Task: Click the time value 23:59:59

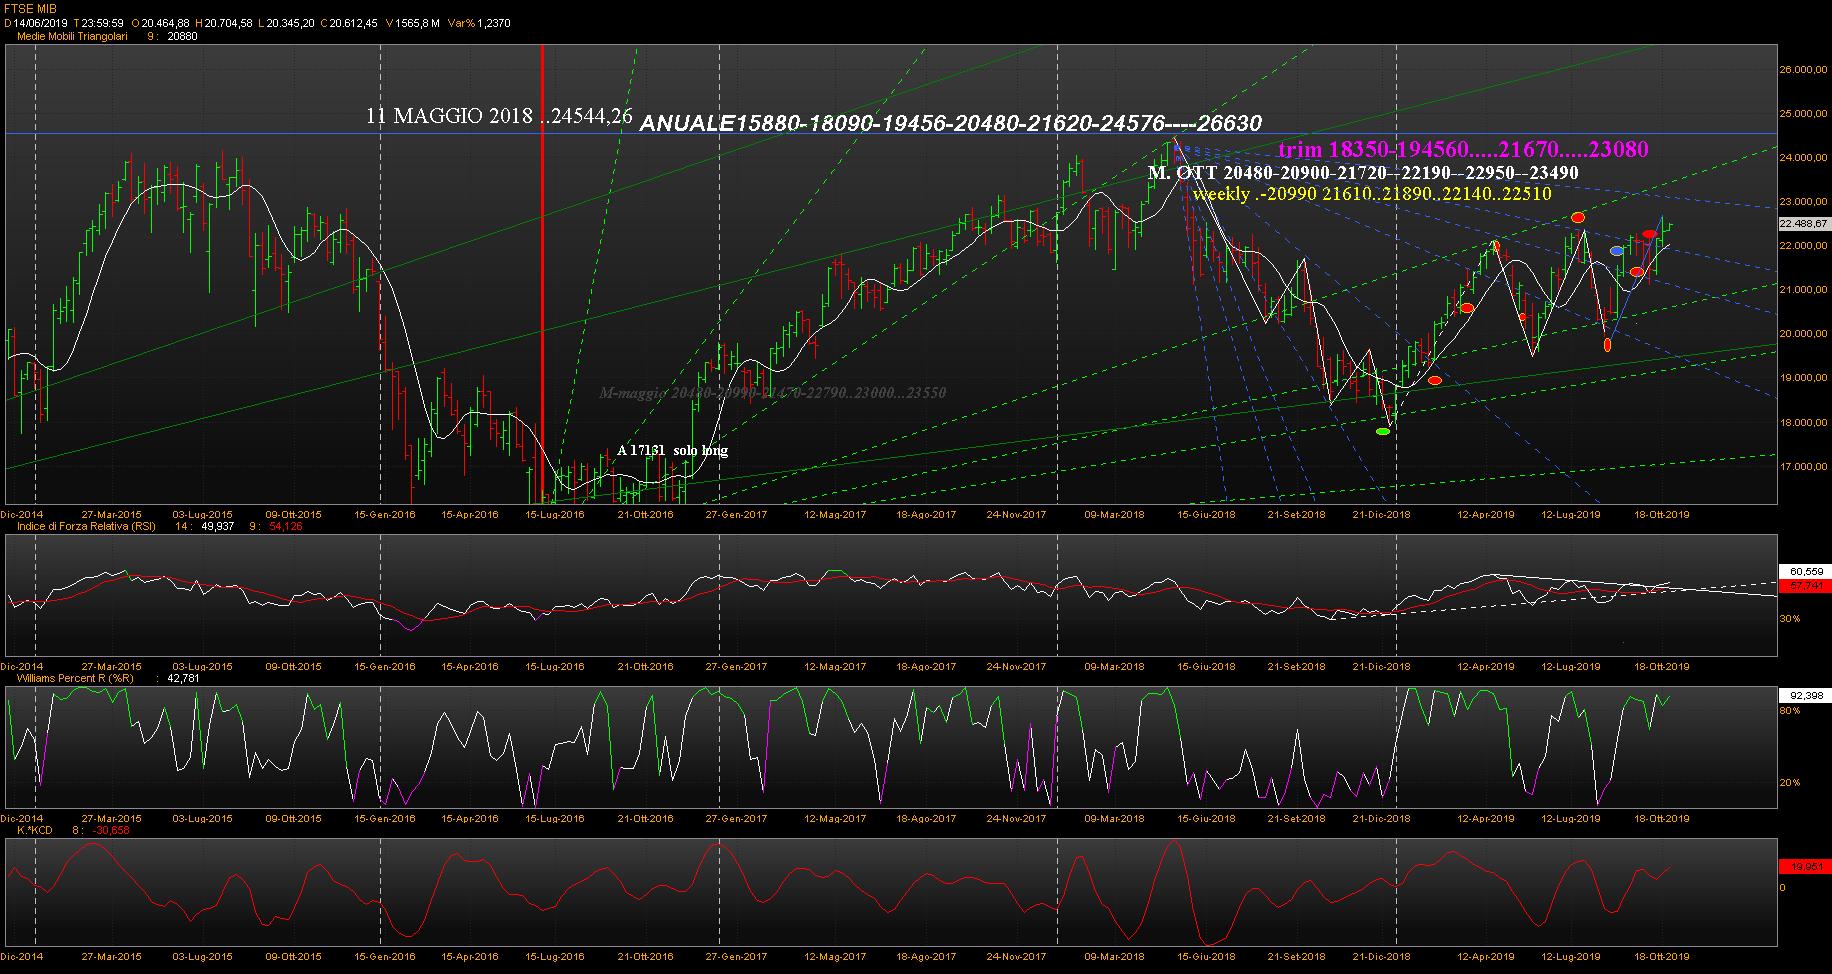Action: coord(104,22)
